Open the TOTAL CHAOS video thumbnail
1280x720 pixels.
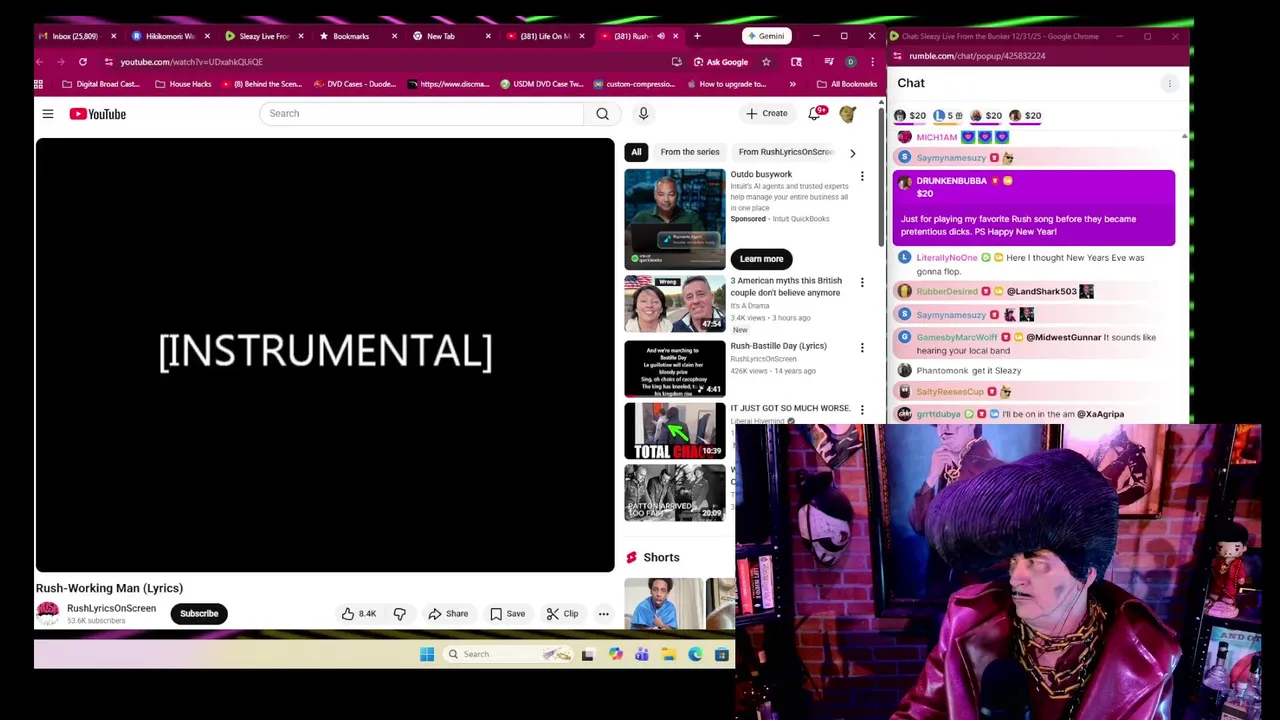tap(675, 430)
